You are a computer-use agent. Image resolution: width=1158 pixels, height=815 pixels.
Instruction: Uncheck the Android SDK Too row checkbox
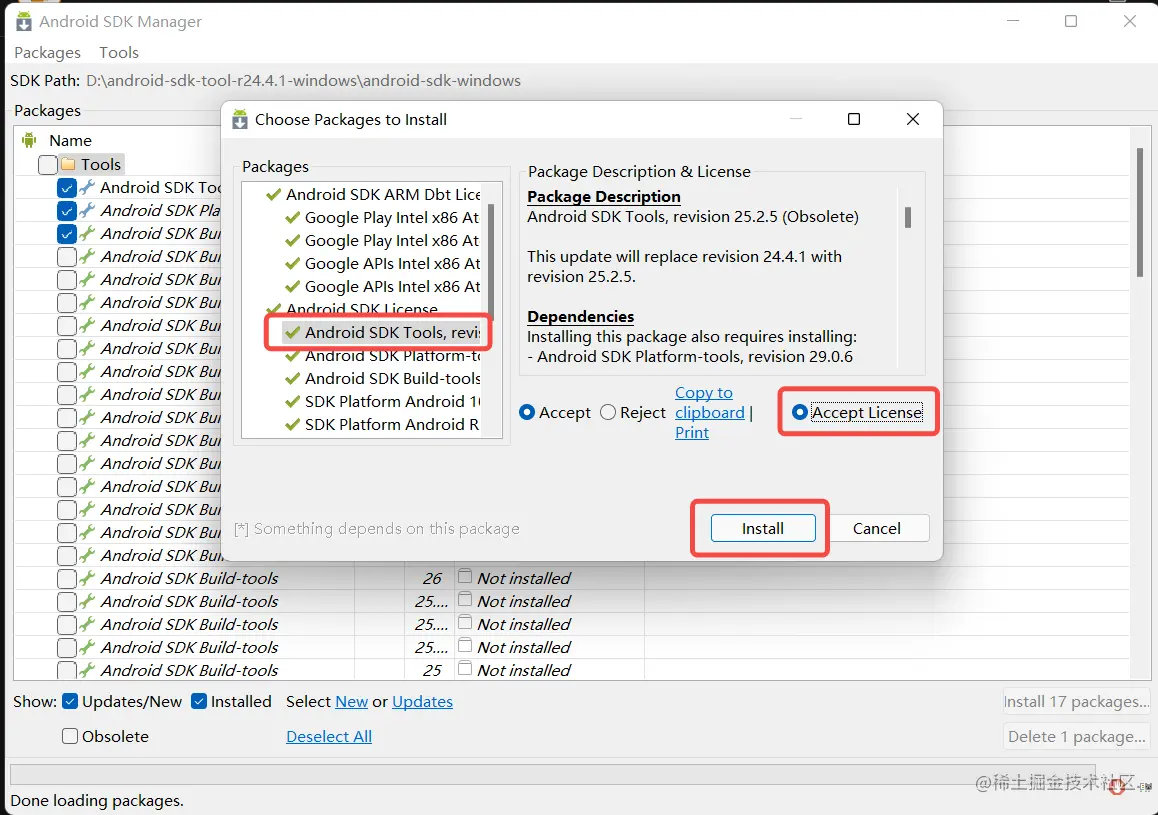pos(66,188)
